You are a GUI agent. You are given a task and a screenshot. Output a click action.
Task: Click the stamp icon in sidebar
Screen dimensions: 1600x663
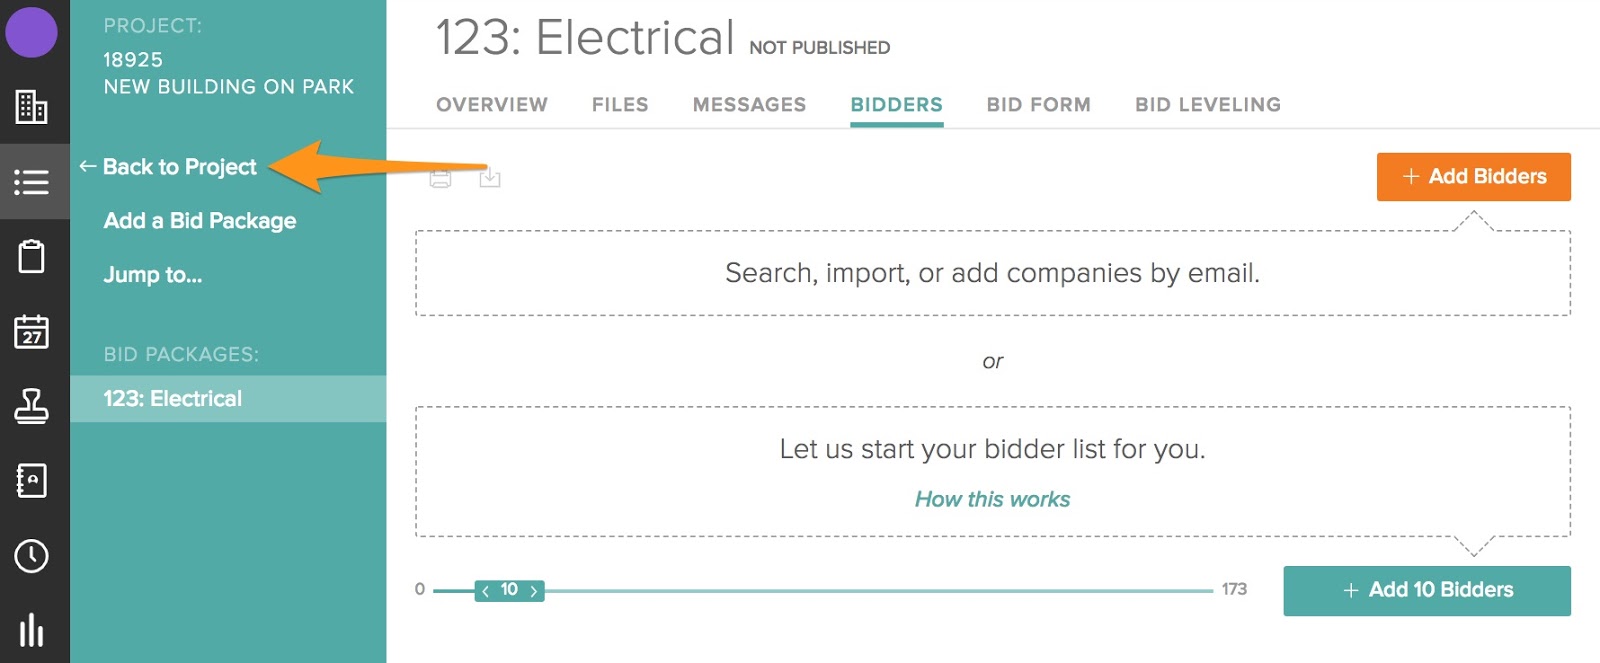click(31, 406)
